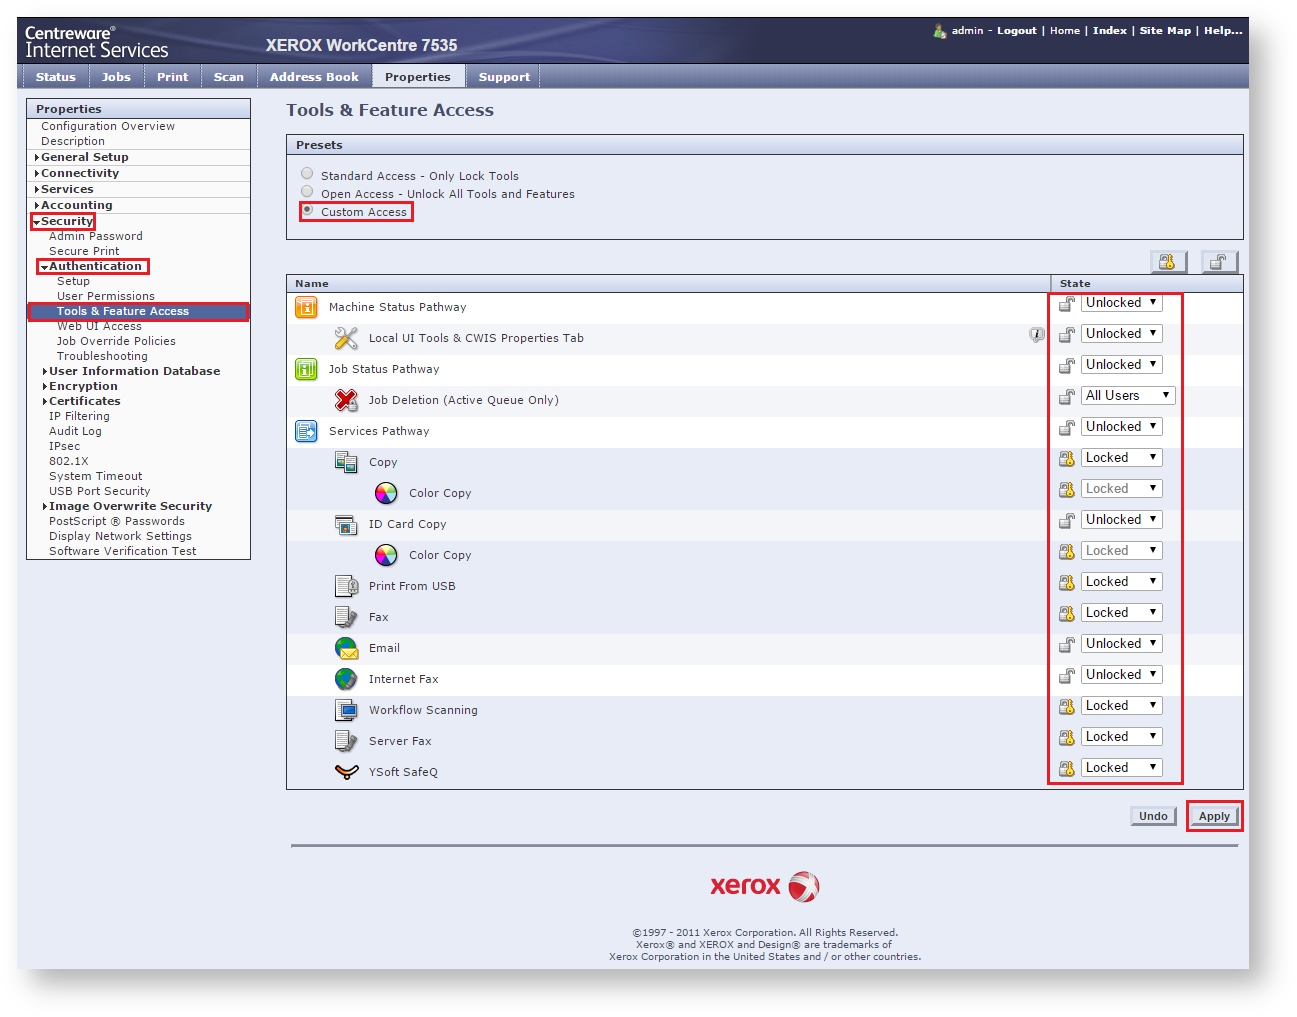Open Job Override Policies in sidebar

click(116, 341)
